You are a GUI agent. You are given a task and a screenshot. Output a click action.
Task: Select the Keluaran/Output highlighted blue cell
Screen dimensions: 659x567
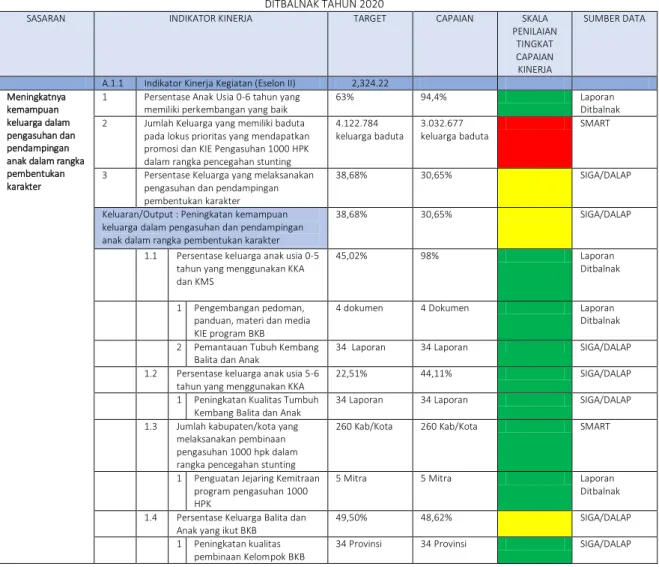click(211, 228)
